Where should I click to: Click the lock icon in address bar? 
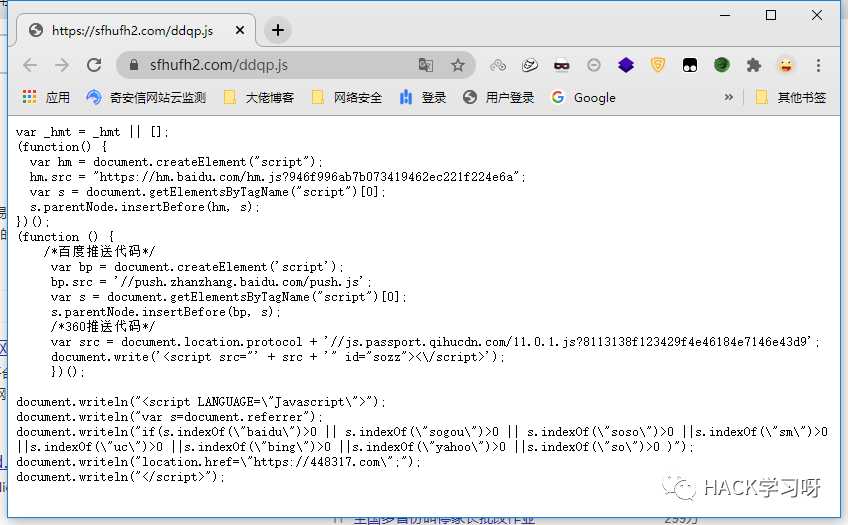(x=134, y=65)
